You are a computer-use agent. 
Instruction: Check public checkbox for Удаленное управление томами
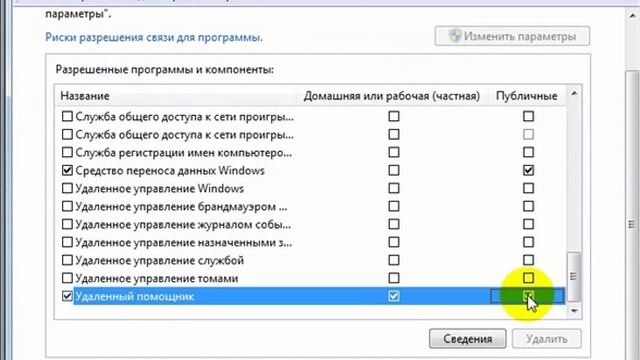tap(528, 278)
